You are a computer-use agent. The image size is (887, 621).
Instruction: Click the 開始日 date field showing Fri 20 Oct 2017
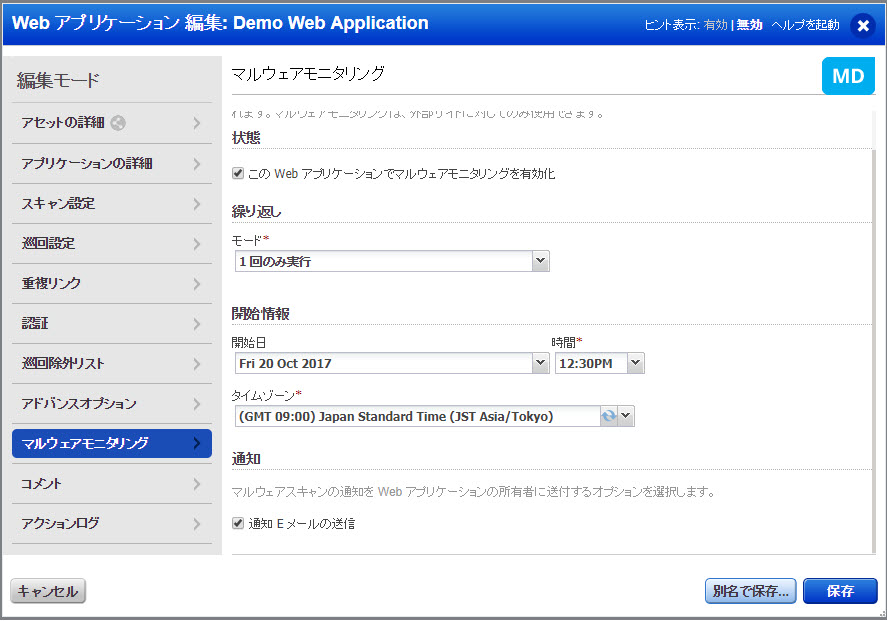click(x=390, y=363)
